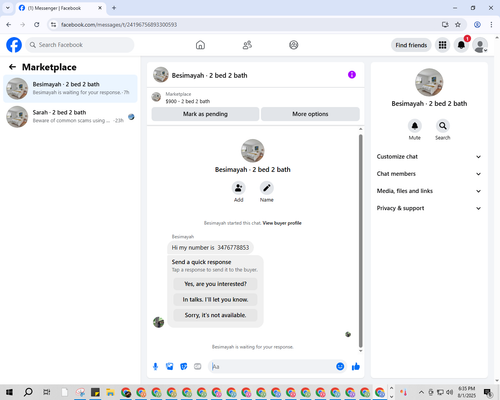Edit the chat Name with pencil icon

tap(267, 188)
